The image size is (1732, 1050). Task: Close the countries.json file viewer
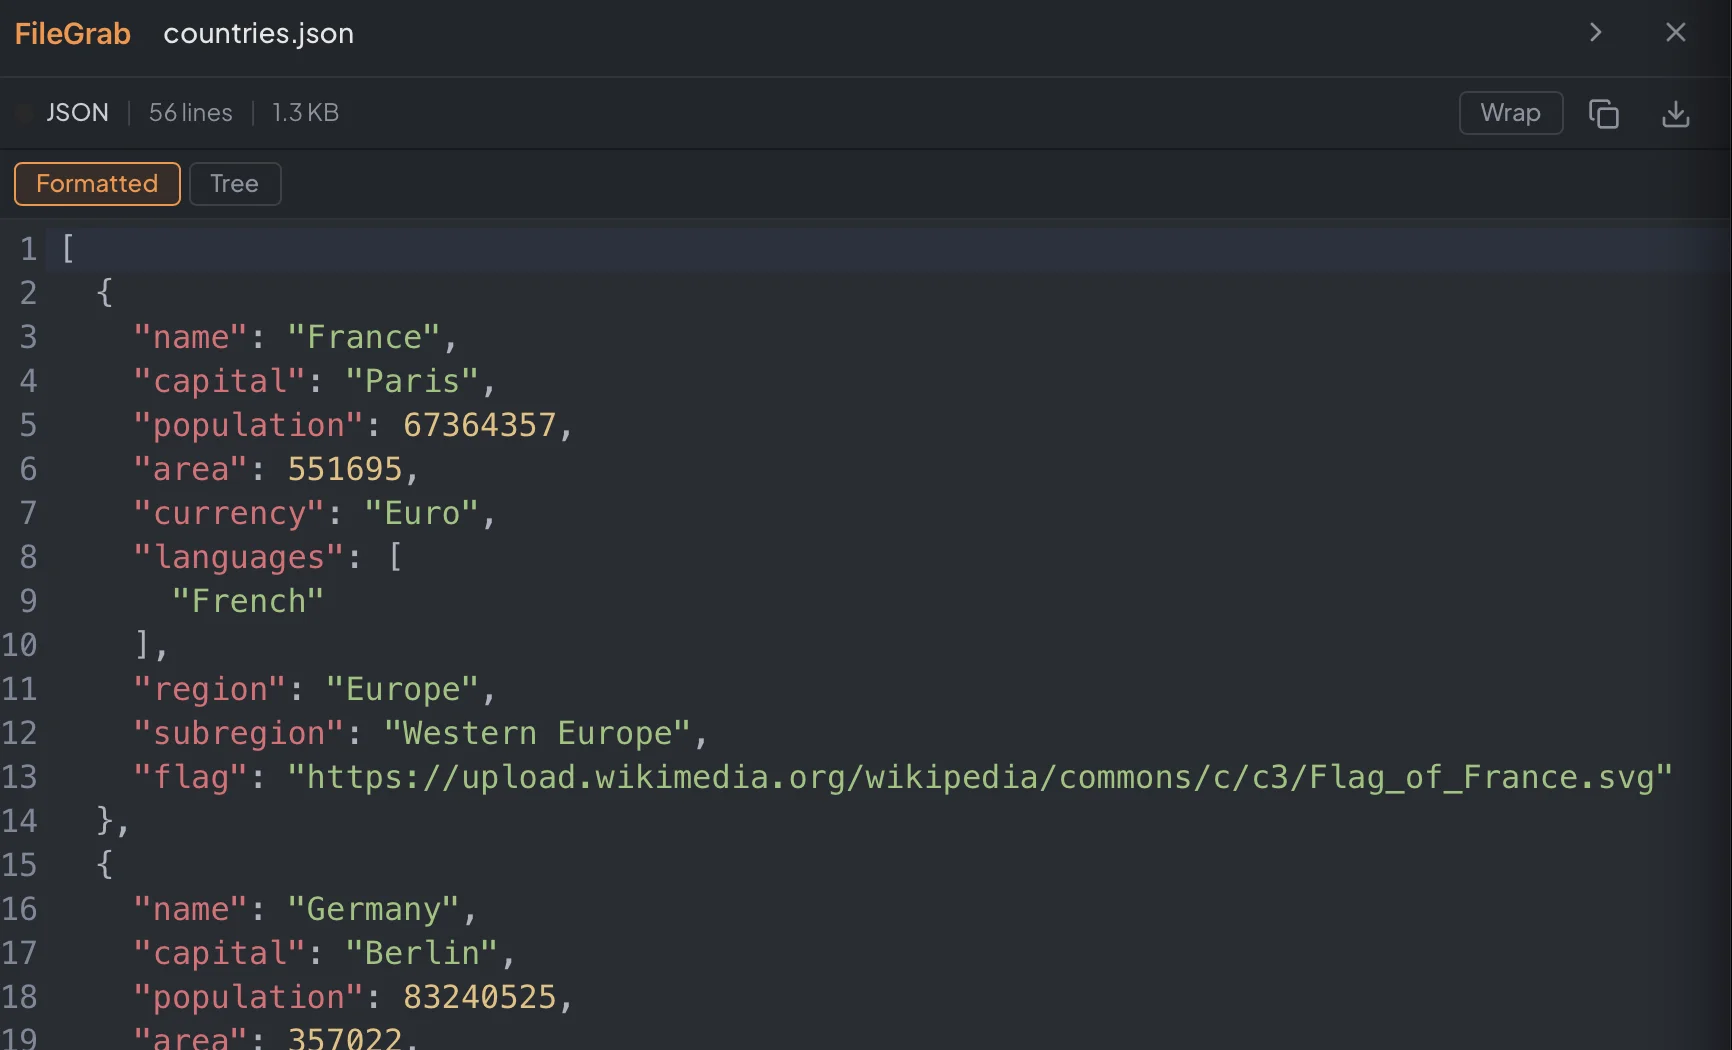click(x=1675, y=32)
